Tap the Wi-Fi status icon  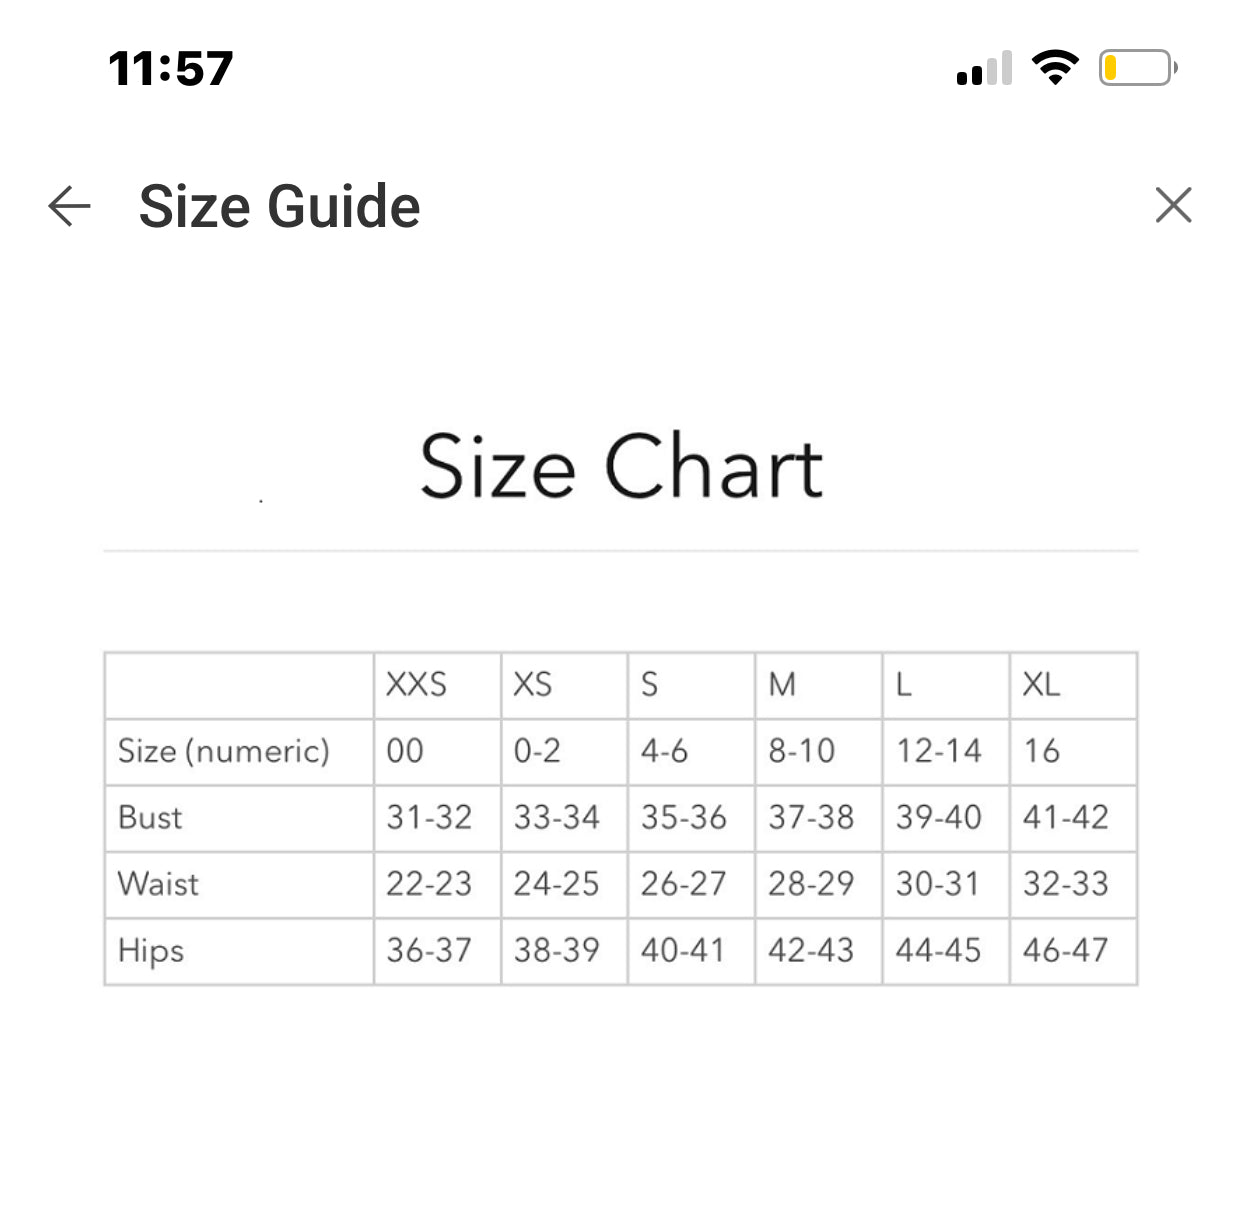point(1055,68)
